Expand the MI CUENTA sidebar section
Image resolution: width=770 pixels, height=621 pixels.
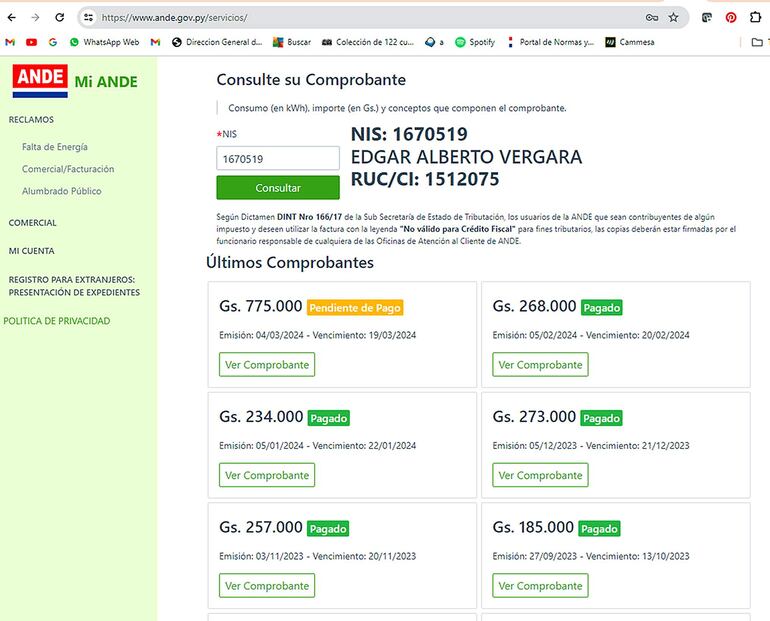point(32,251)
